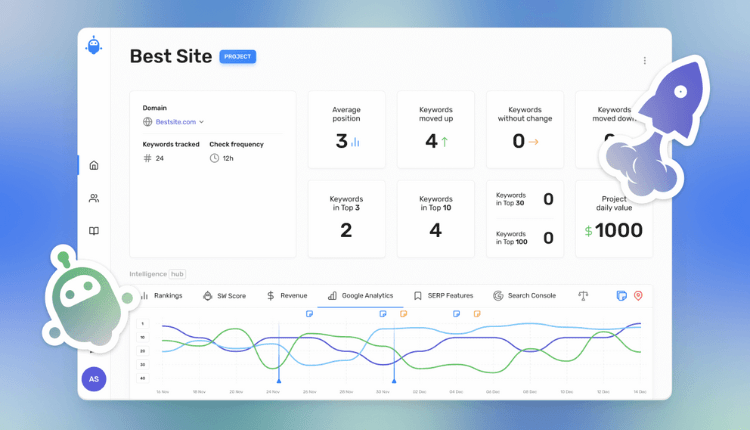Click the hash icon beside 24
The height and width of the screenshot is (430, 750).
[147, 158]
